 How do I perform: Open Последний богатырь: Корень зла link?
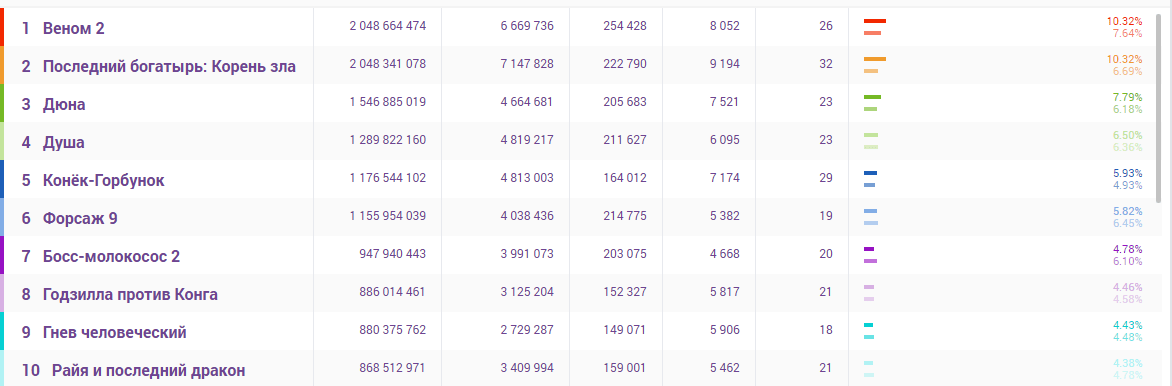pyautogui.click(x=169, y=67)
